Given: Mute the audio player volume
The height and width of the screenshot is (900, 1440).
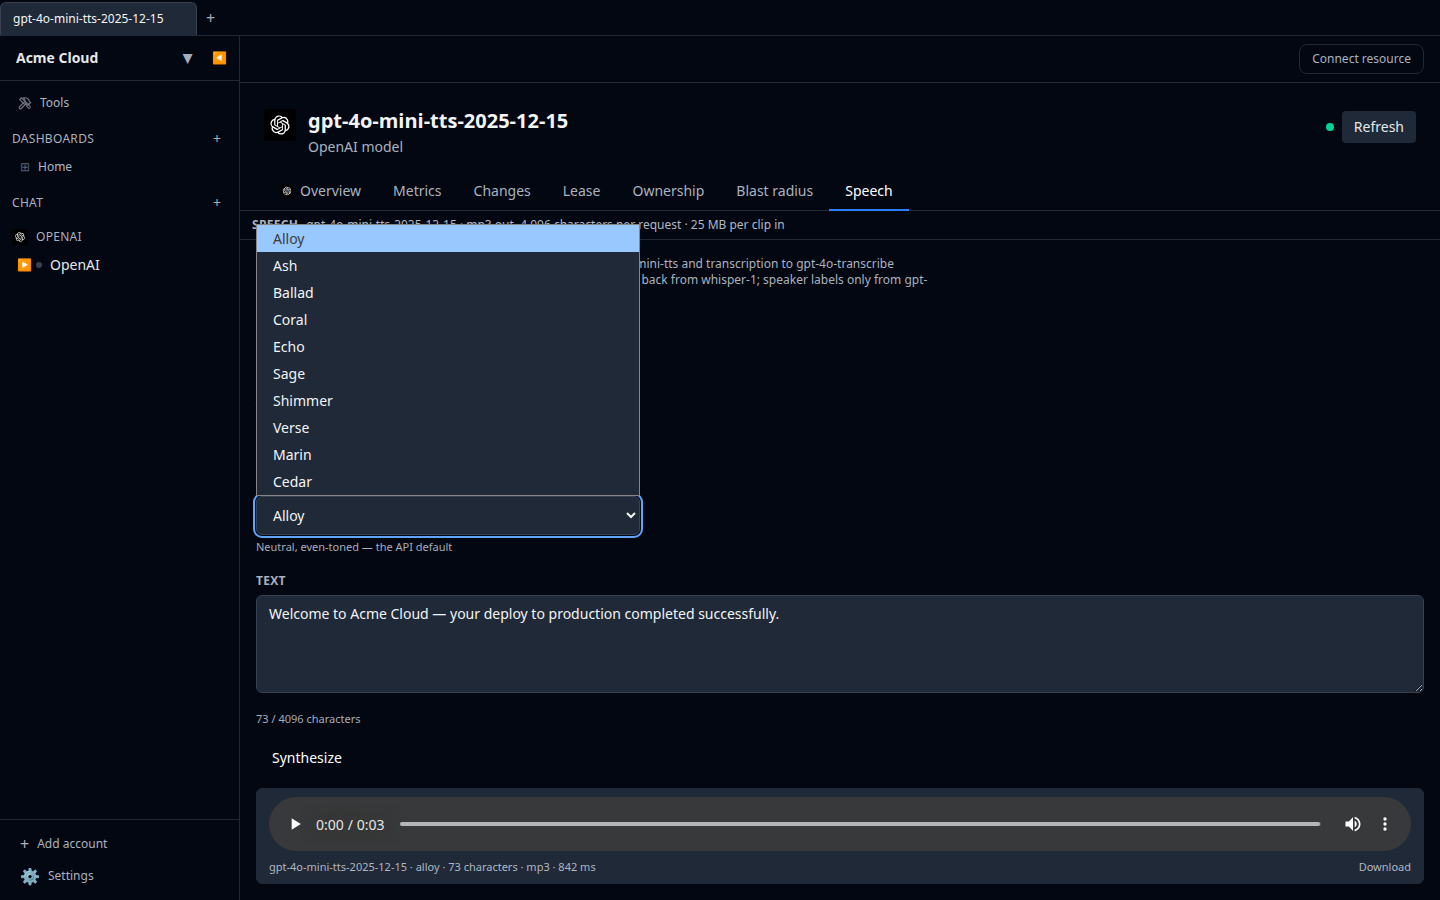Looking at the screenshot, I should (x=1353, y=825).
